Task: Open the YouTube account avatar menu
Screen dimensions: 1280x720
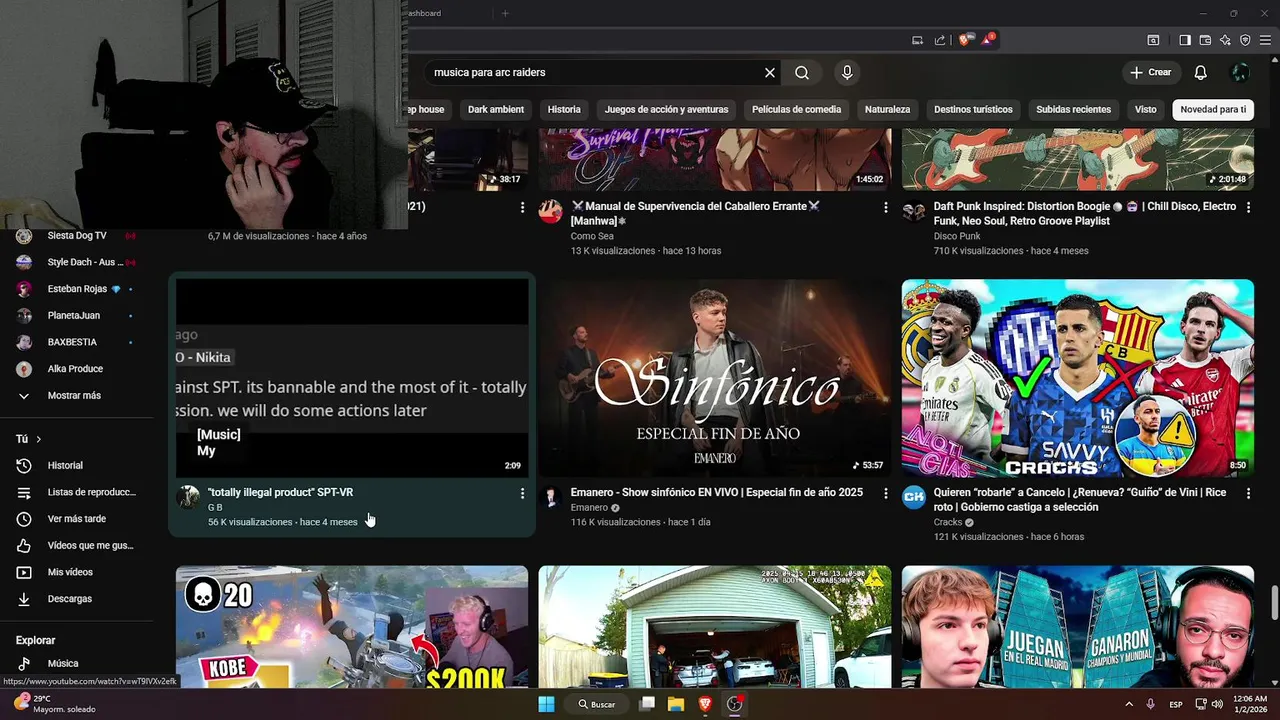Action: [1240, 73]
